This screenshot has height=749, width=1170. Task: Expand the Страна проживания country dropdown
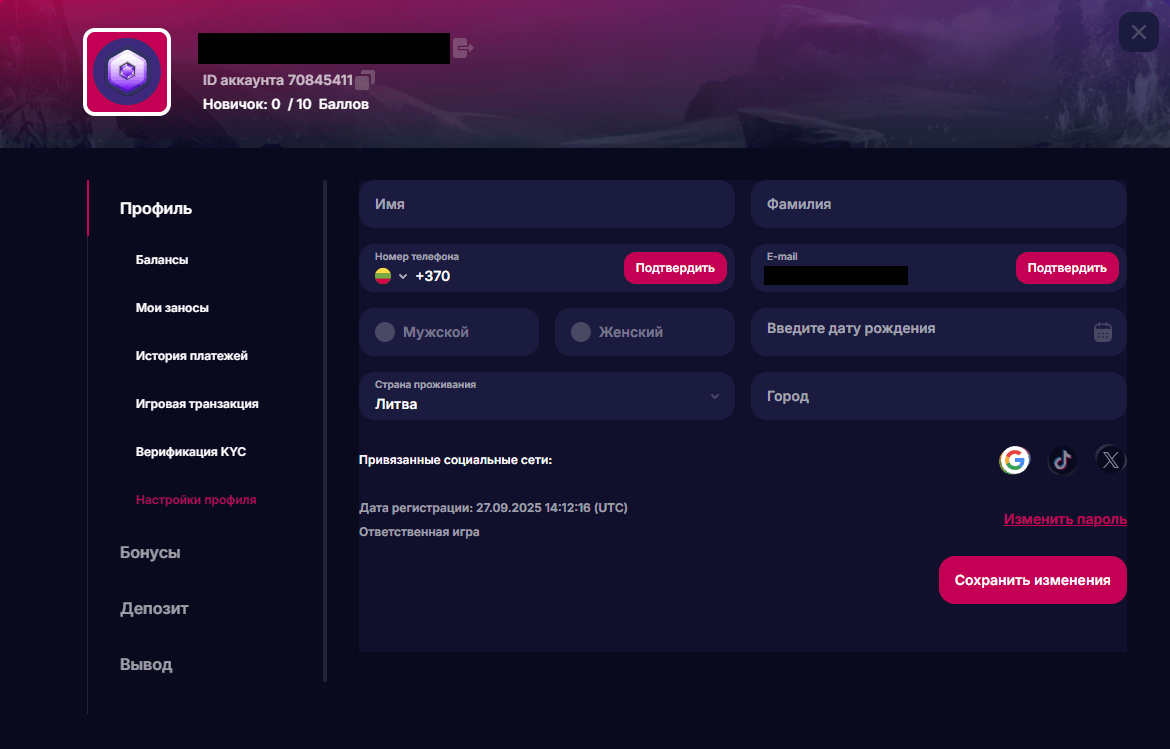[x=716, y=396]
